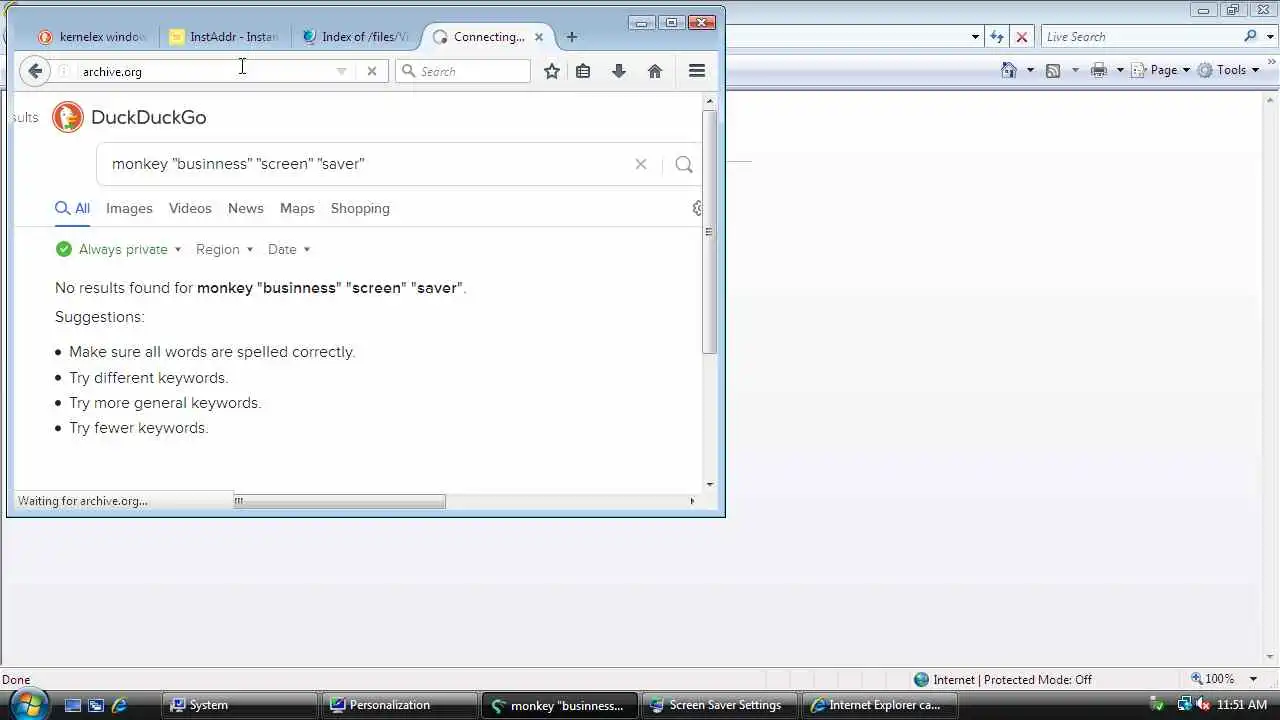Switch to Internet Explorer taskbar button
The image size is (1280, 720).
878,705
